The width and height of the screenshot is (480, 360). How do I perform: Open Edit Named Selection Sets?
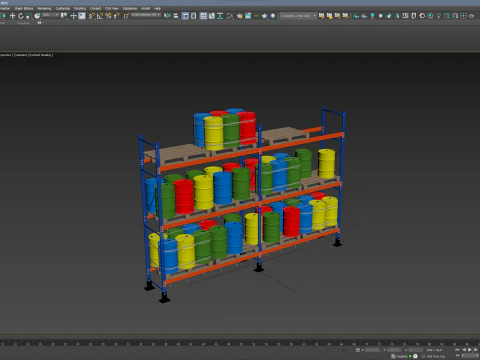[126, 16]
